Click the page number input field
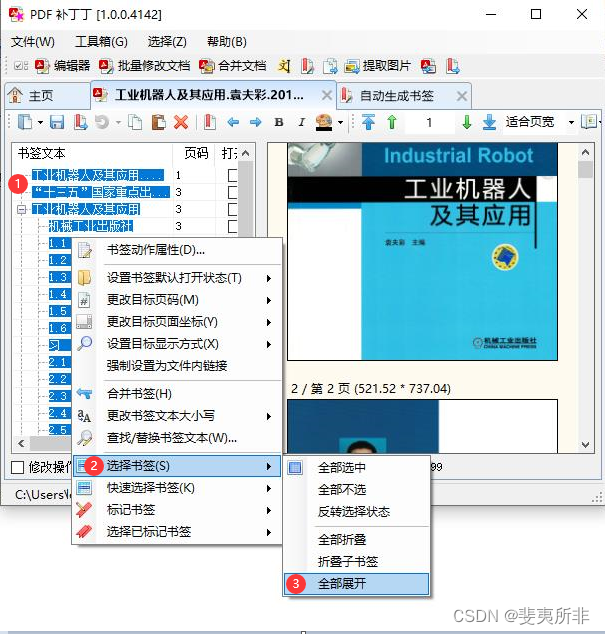The image size is (605, 634). pos(429,122)
